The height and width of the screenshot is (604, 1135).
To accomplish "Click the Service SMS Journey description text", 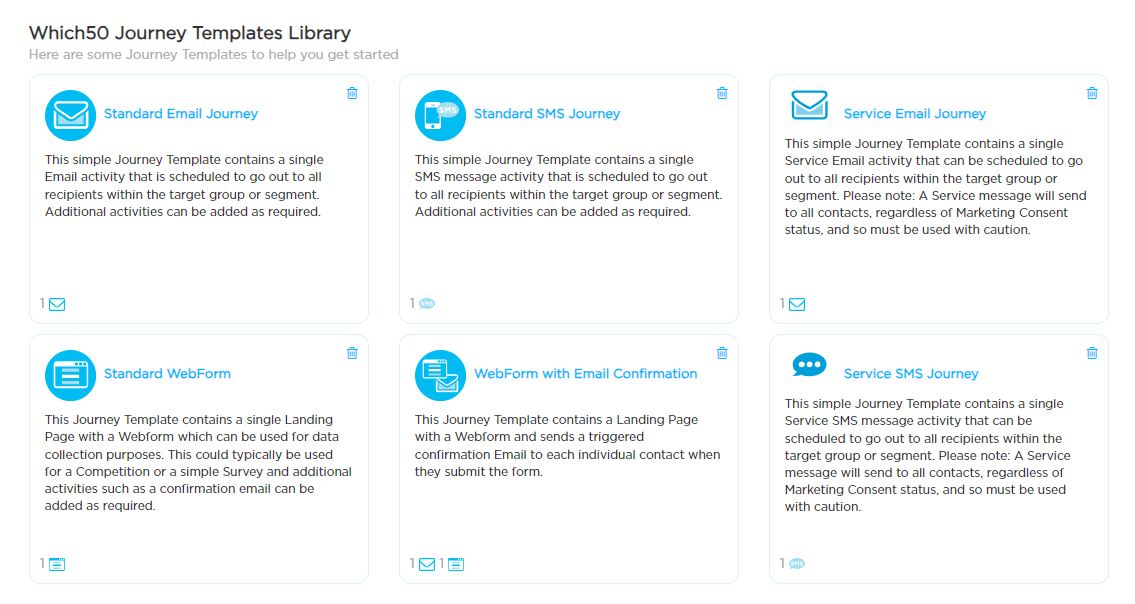I will click(927, 456).
